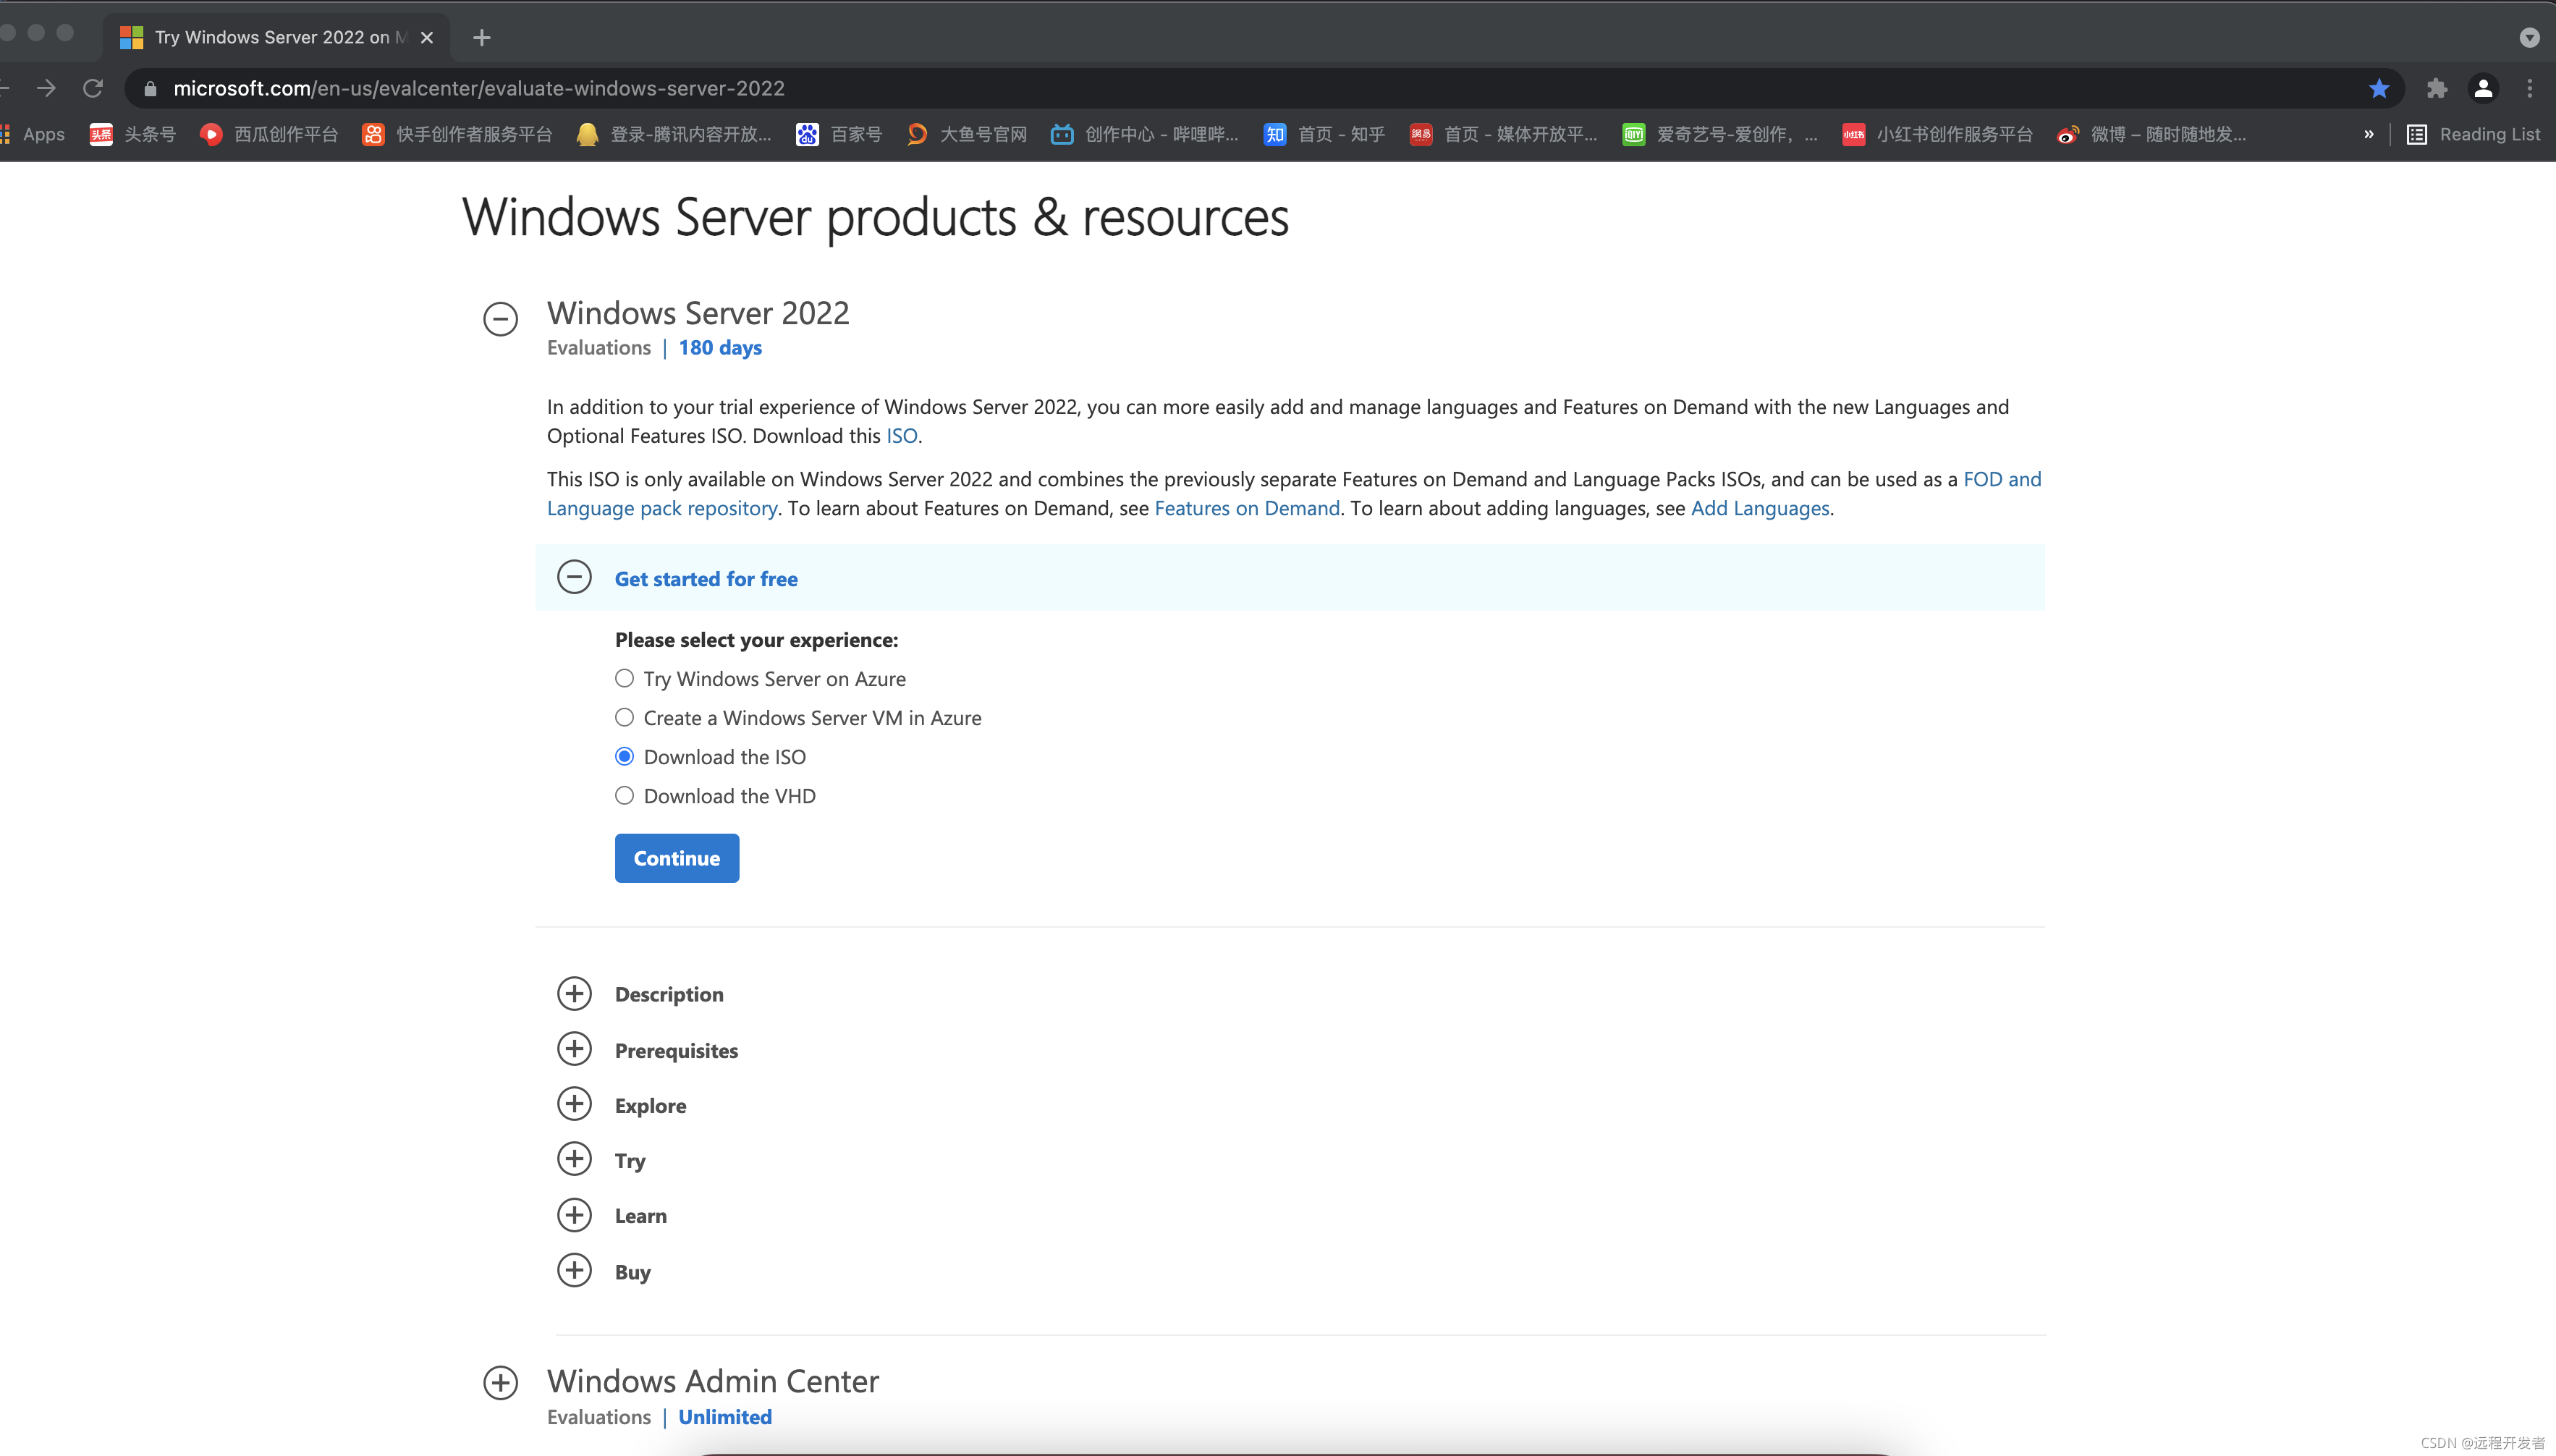Reload the page
The width and height of the screenshot is (2556, 1456).
(93, 88)
